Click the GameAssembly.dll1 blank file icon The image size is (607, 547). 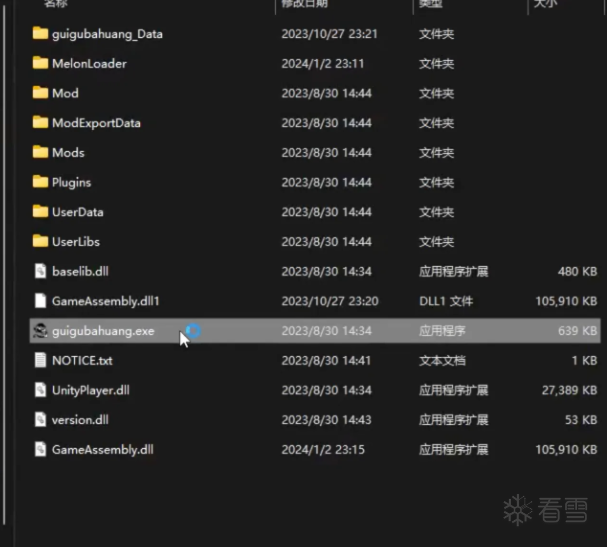[x=40, y=300]
